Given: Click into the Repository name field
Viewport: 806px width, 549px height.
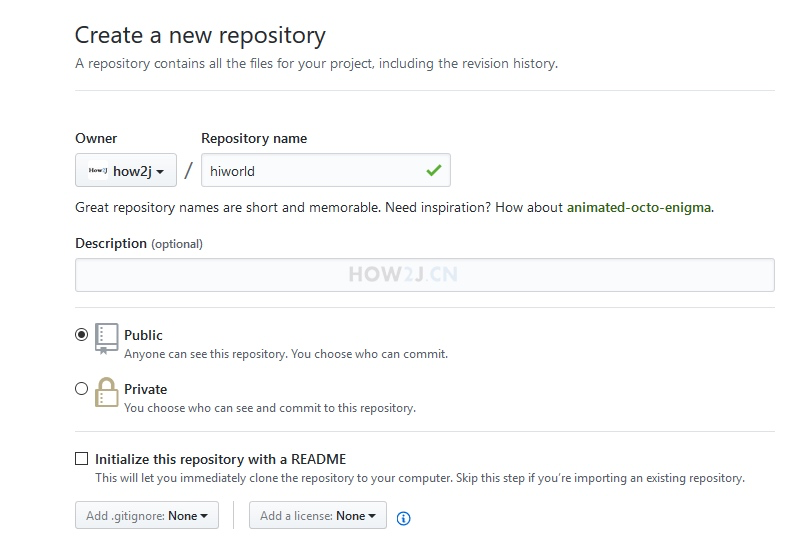Looking at the screenshot, I should pyautogui.click(x=326, y=170).
